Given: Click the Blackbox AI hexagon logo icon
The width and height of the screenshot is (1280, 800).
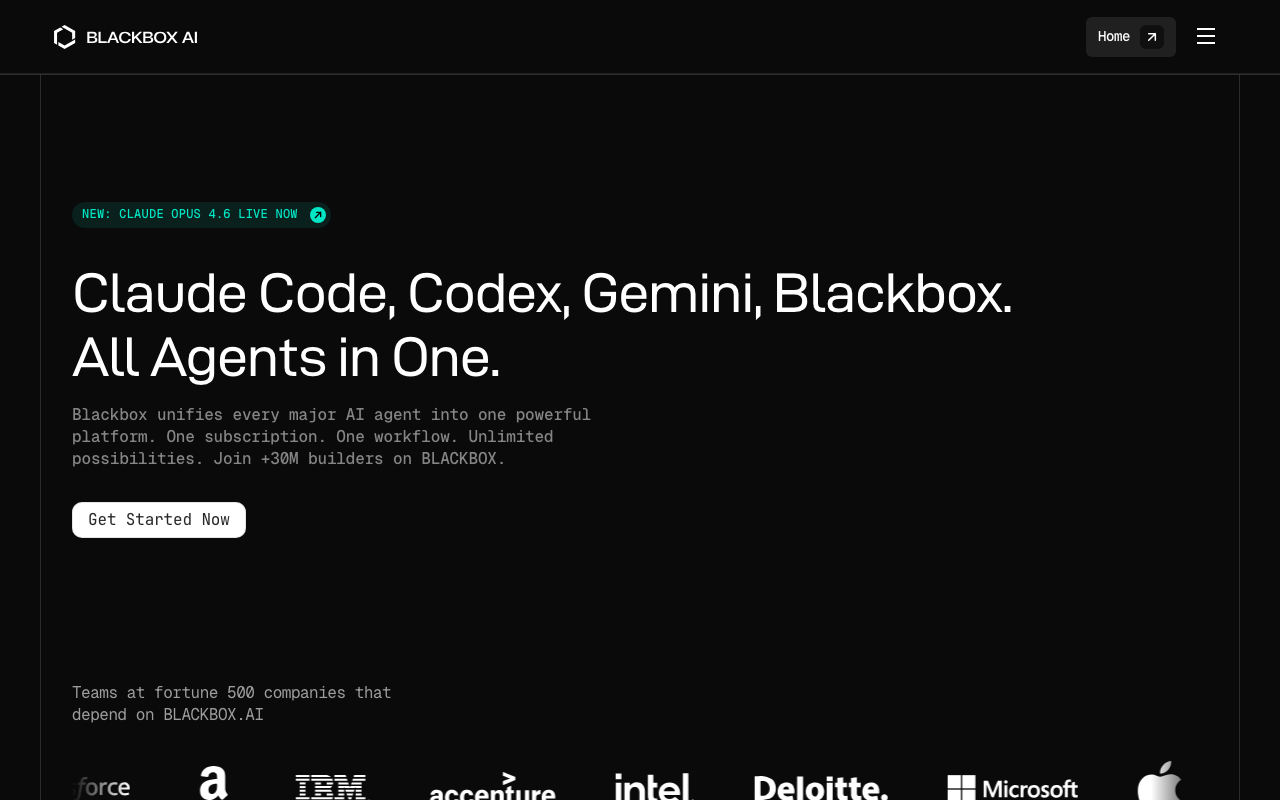Looking at the screenshot, I should point(65,37).
